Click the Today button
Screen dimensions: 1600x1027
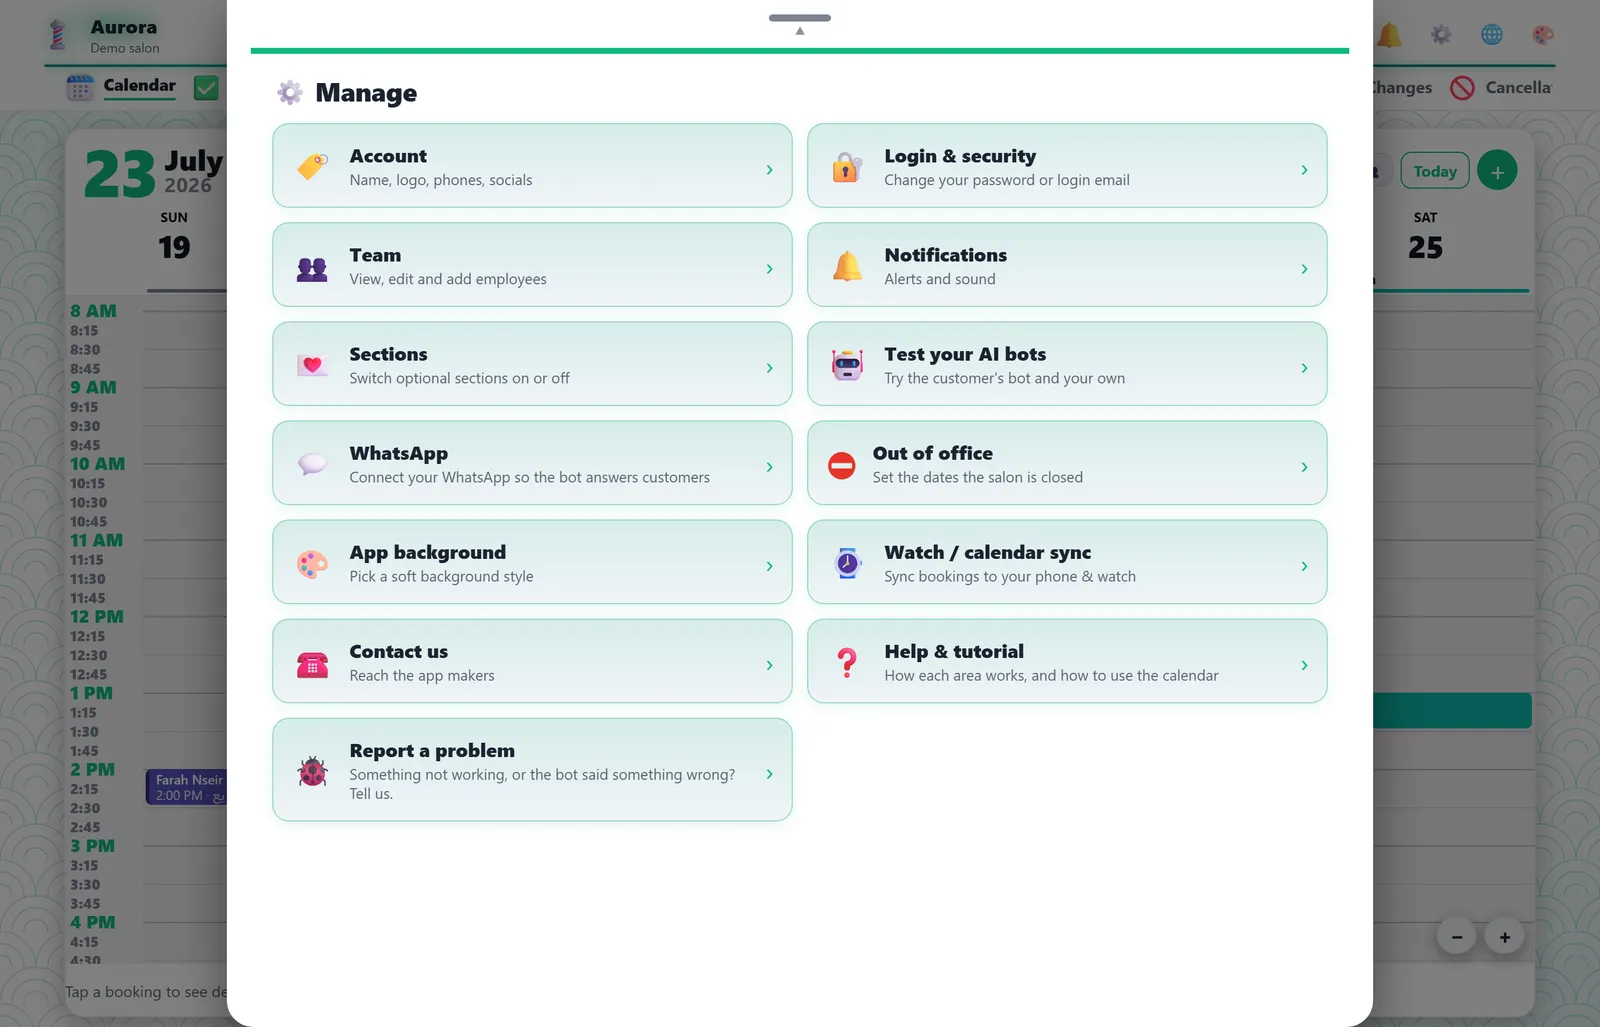(1435, 171)
